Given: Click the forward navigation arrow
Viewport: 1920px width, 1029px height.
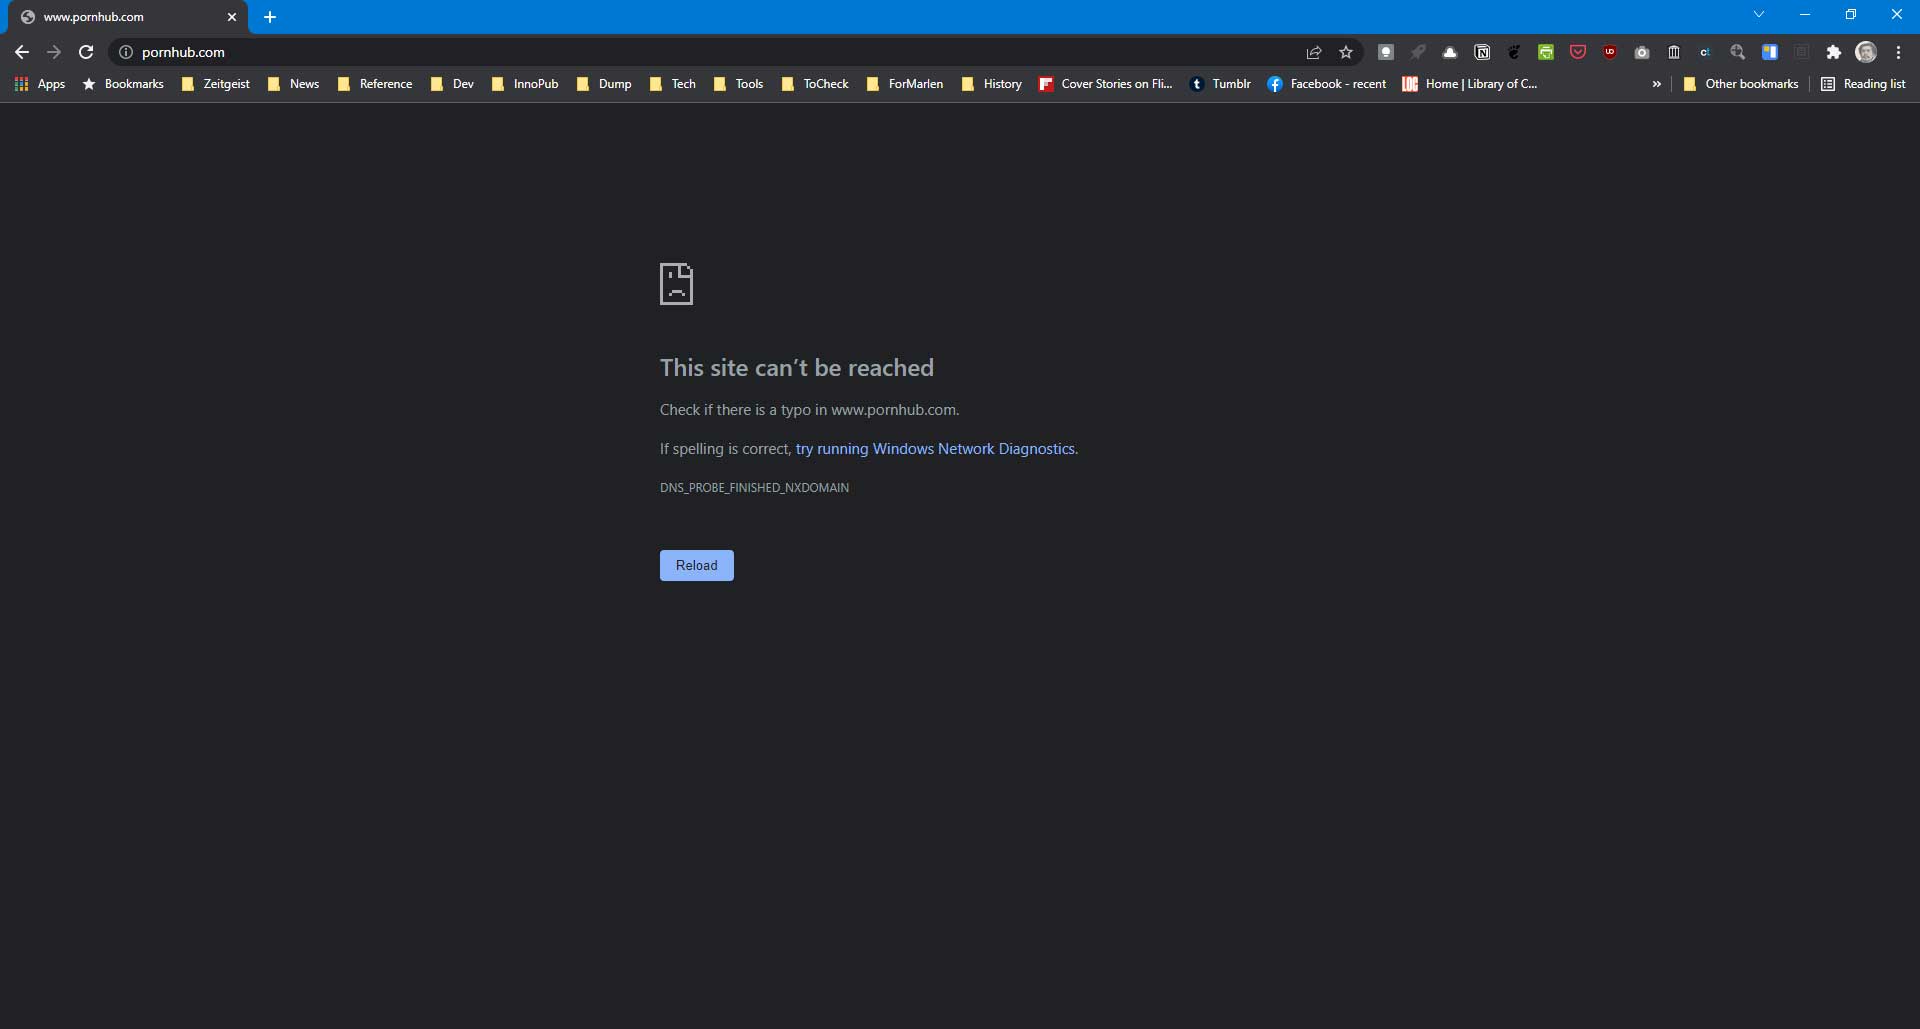Looking at the screenshot, I should coord(54,52).
